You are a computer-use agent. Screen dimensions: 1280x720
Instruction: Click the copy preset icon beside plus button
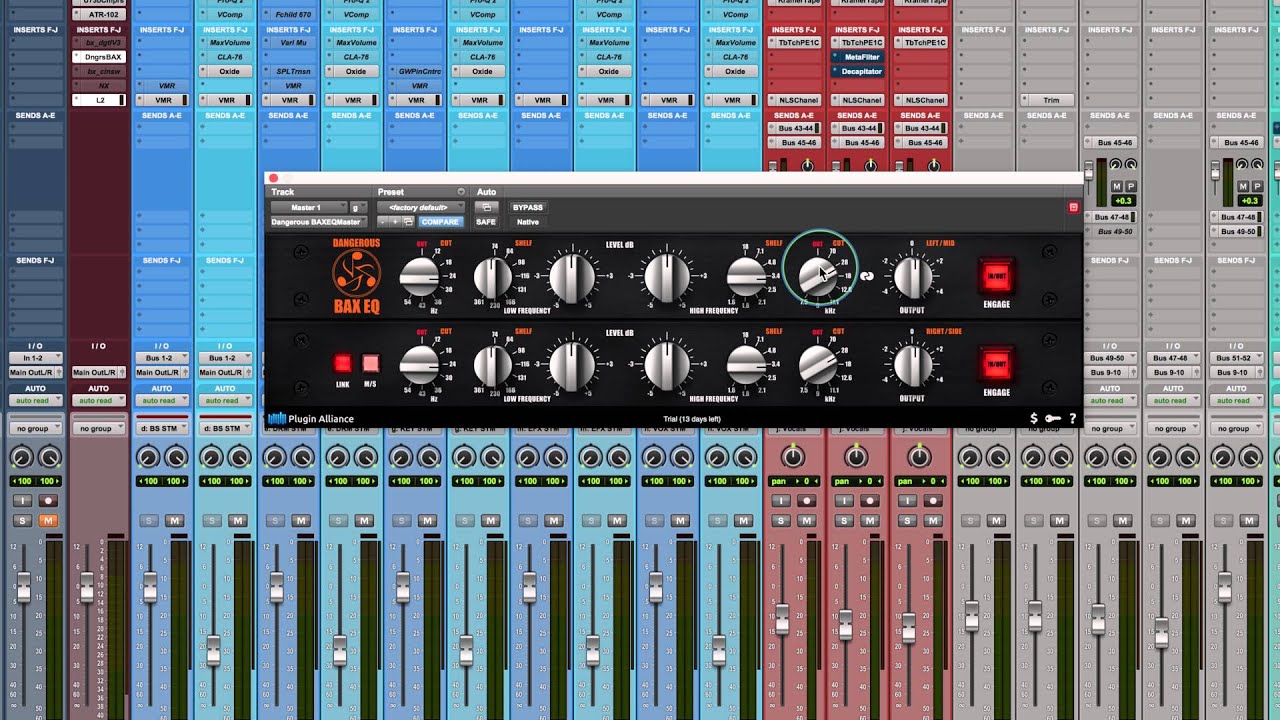click(x=407, y=222)
